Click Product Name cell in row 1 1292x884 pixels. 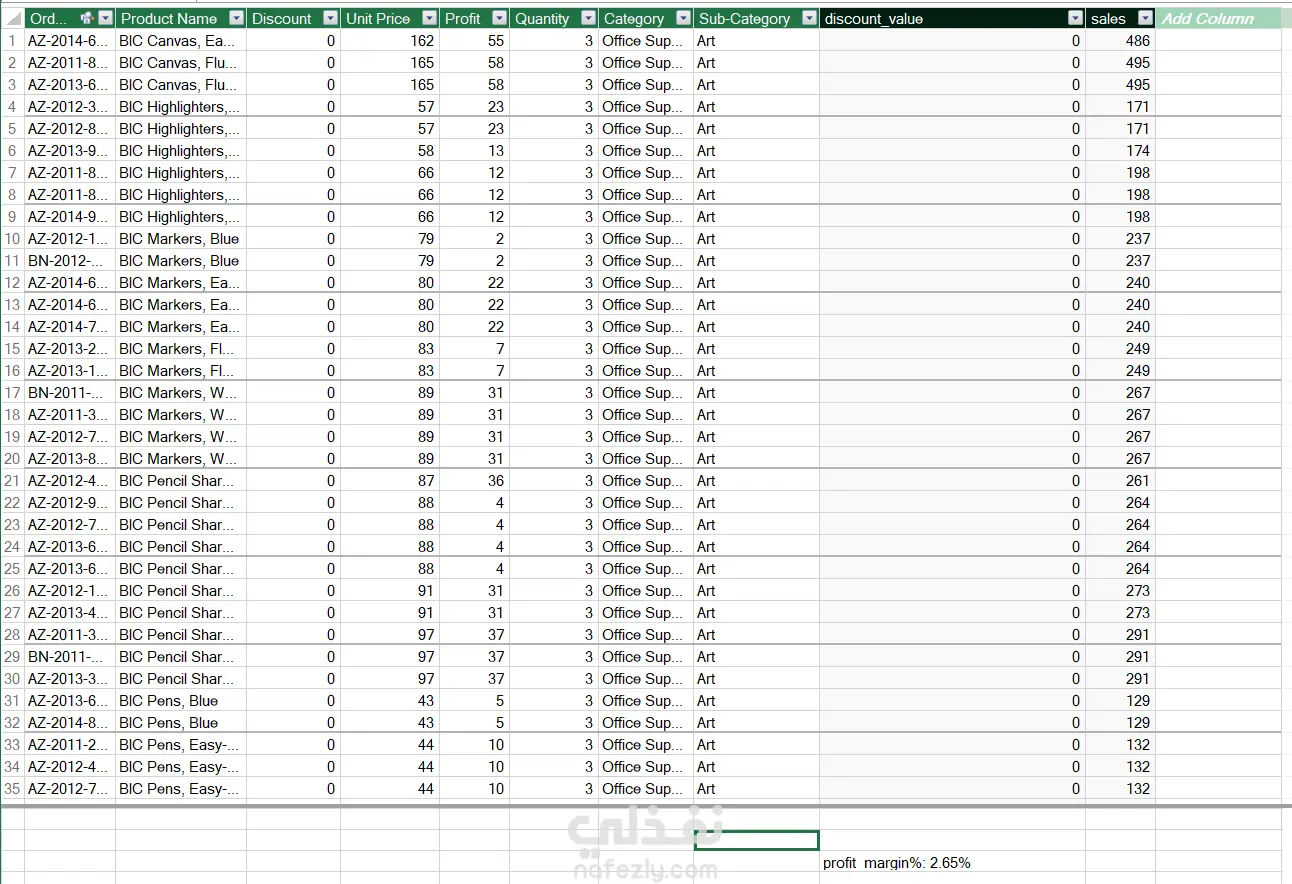point(181,40)
